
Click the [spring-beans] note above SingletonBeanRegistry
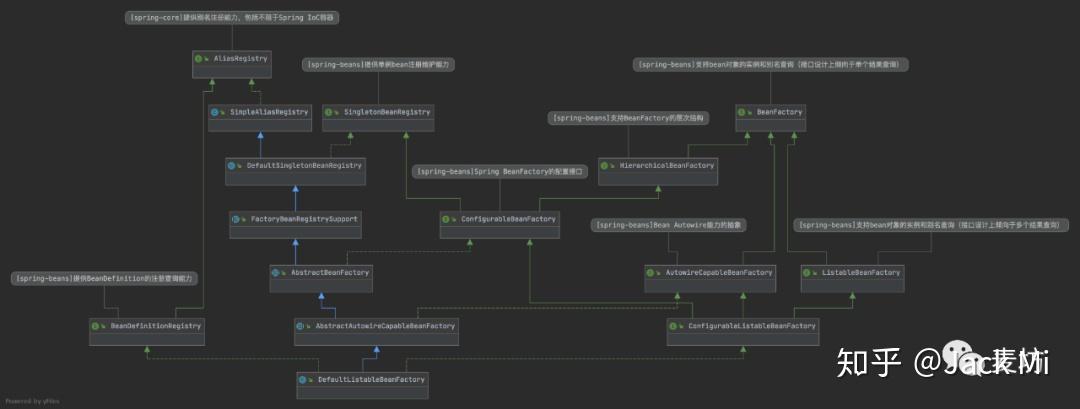pyautogui.click(x=378, y=64)
